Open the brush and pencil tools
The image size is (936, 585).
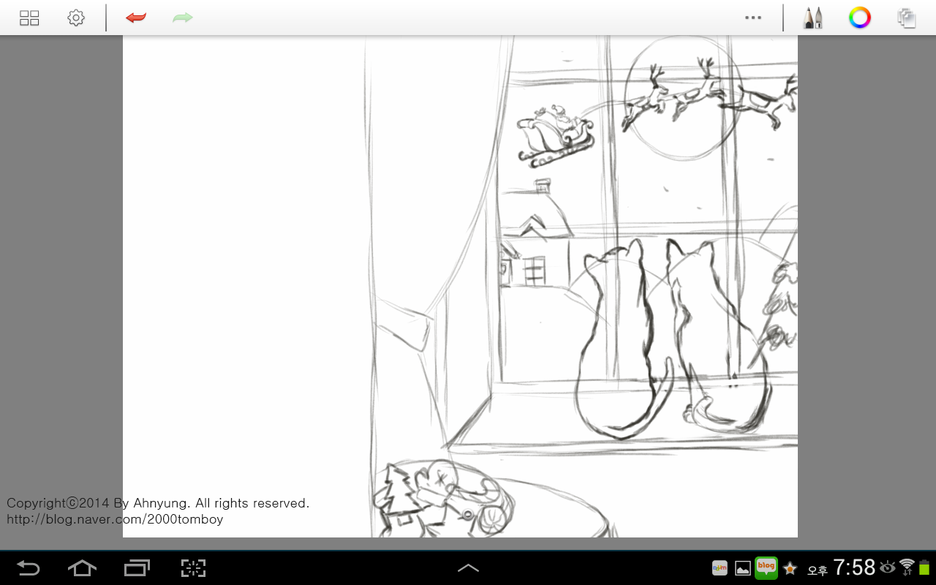point(812,18)
